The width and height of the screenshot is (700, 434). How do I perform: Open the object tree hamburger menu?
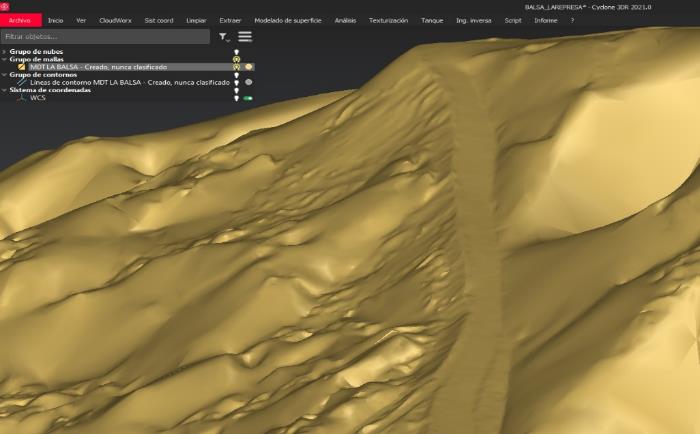244,36
